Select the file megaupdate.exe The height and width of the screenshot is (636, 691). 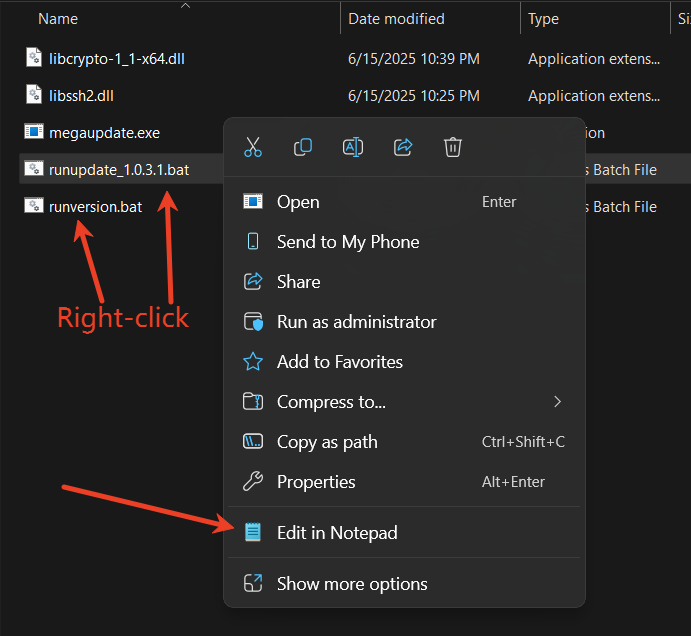[104, 133]
